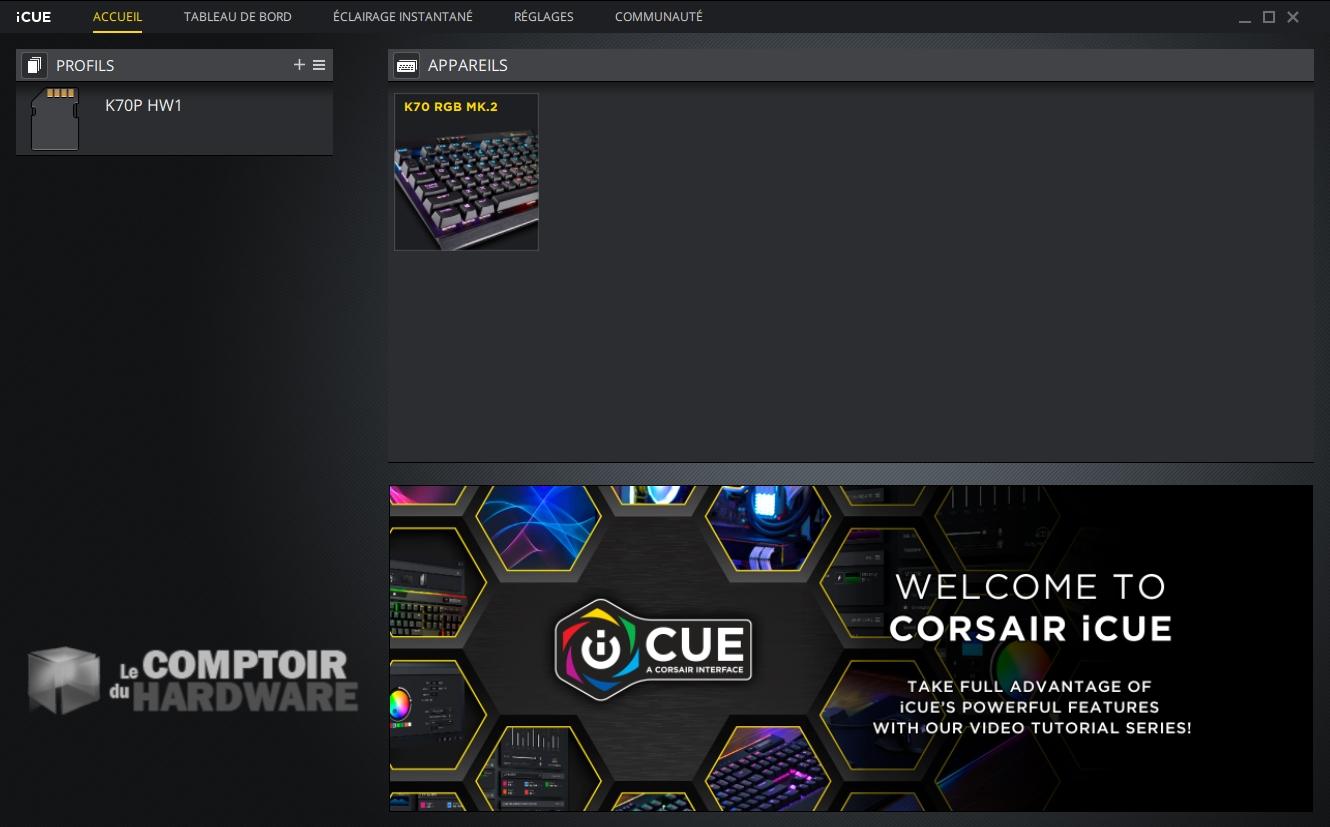Switch to the COMMUNAUTÉ tab
The image size is (1330, 827).
[x=658, y=17]
